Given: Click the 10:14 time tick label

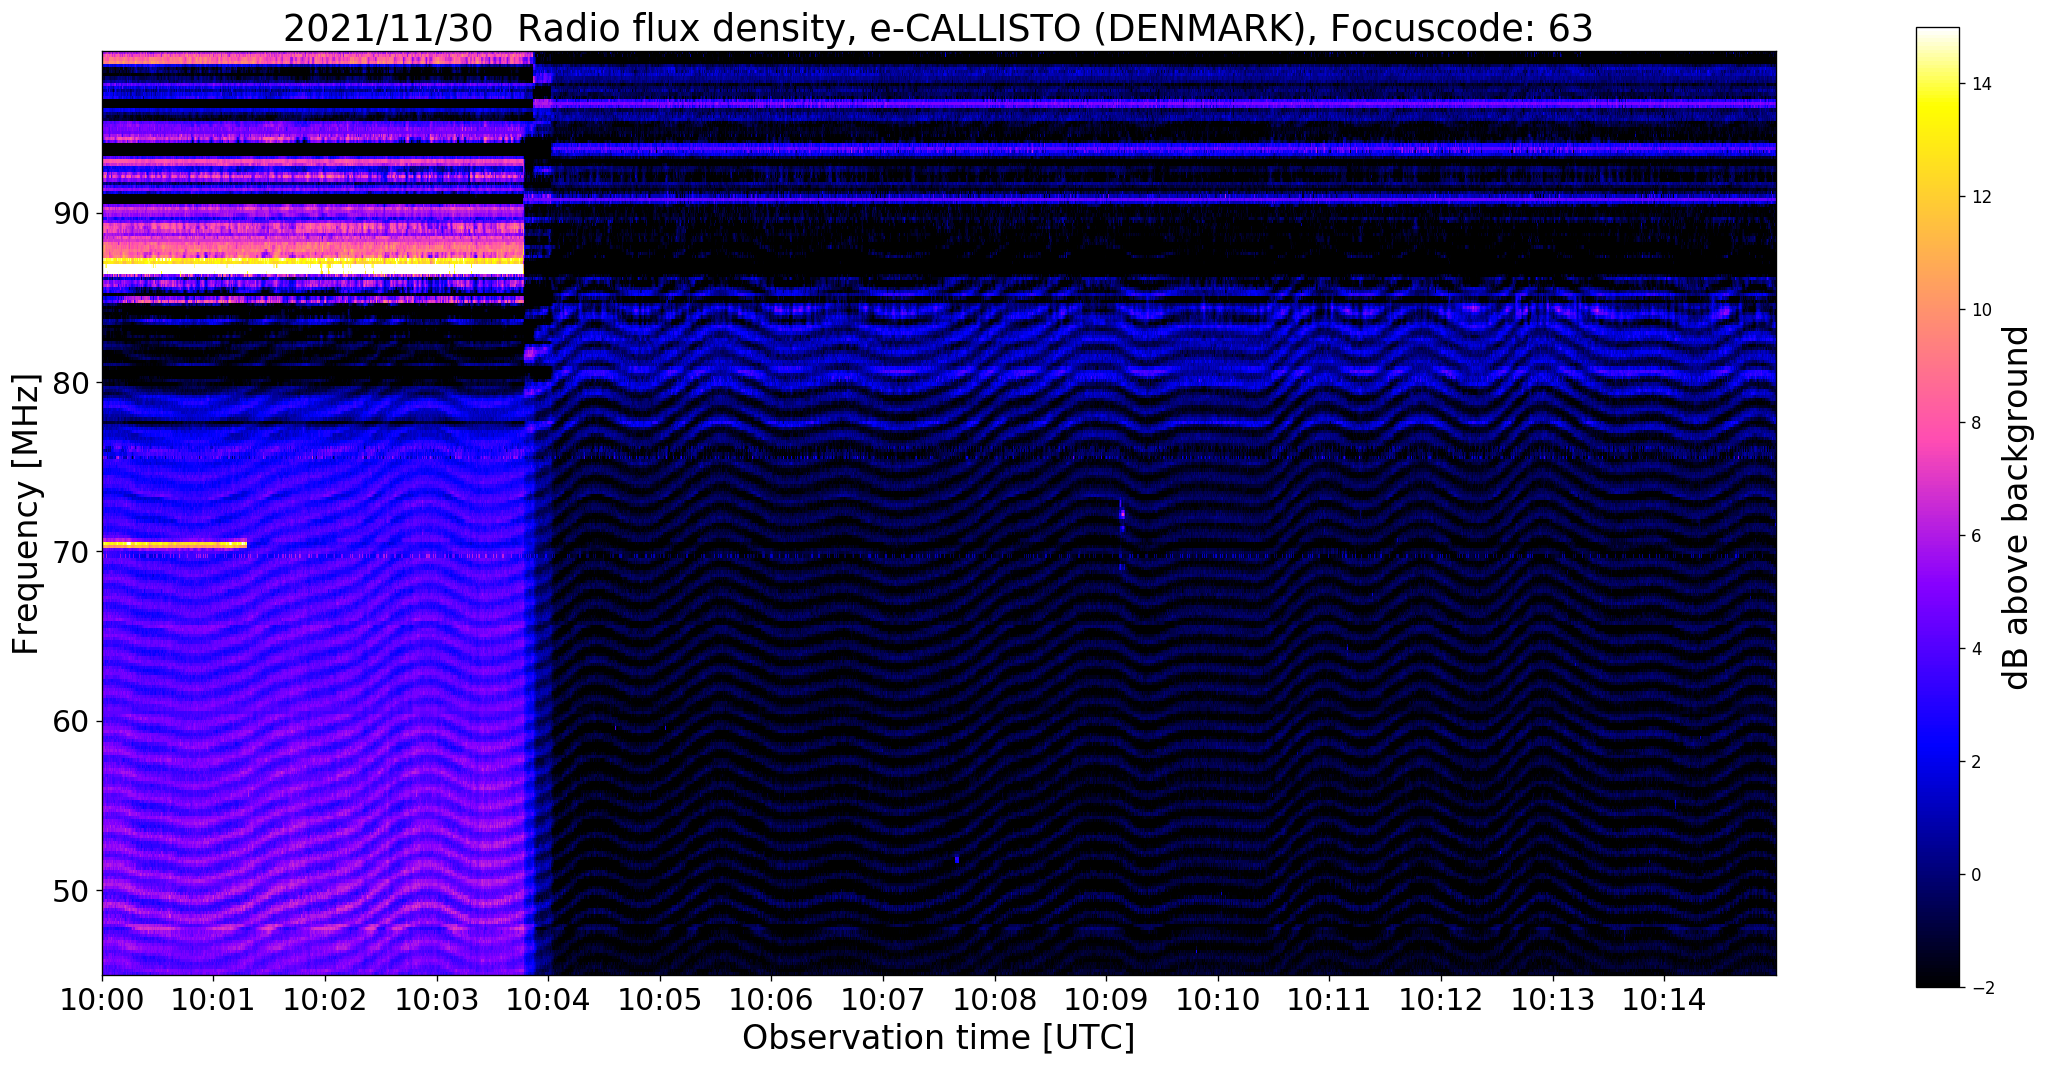Looking at the screenshot, I should [x=1664, y=1000].
